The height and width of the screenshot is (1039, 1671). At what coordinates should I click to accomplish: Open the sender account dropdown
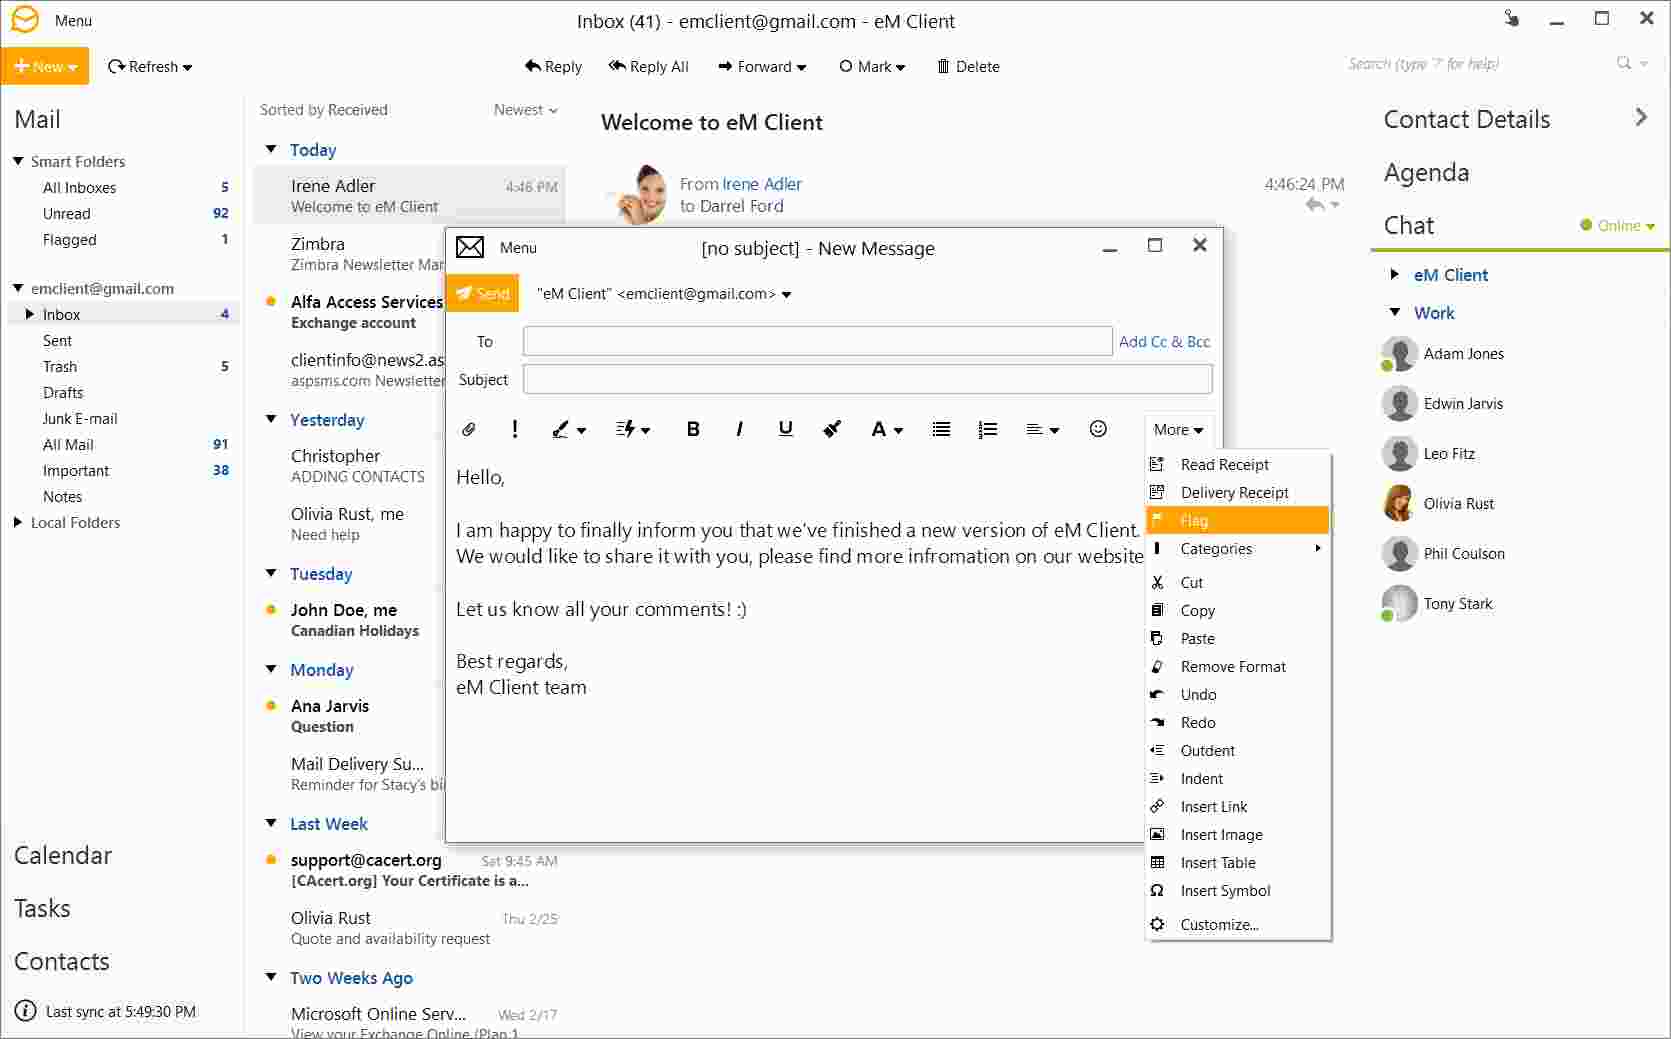click(786, 294)
